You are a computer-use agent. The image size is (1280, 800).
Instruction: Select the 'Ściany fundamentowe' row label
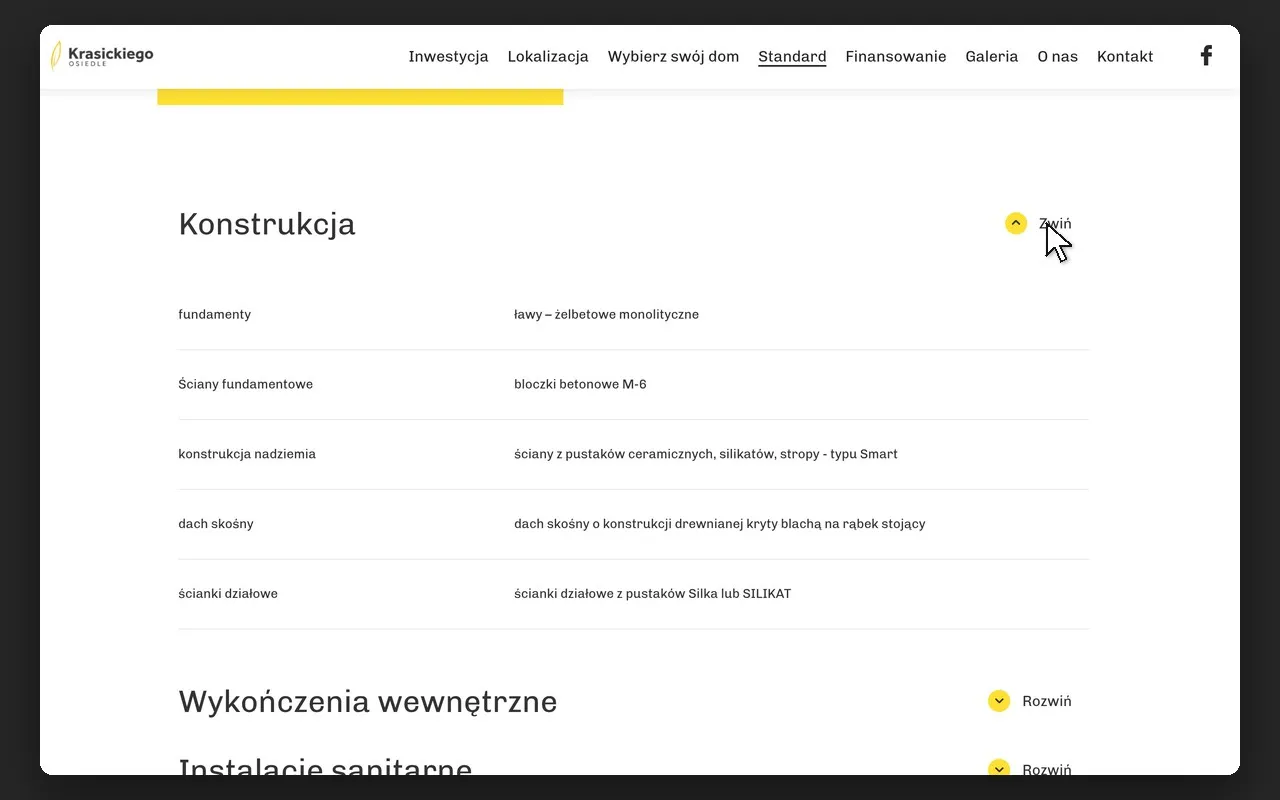tap(246, 384)
